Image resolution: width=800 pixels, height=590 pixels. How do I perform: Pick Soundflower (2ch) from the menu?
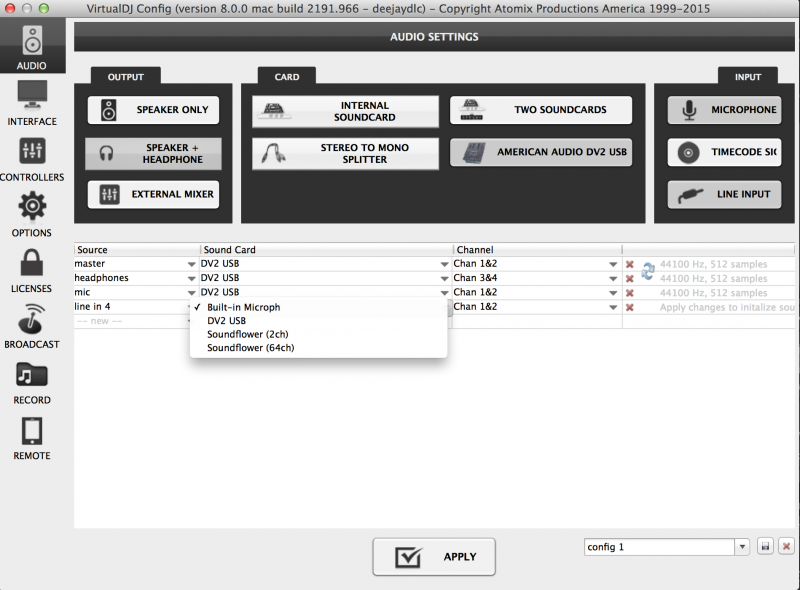click(x=318, y=334)
